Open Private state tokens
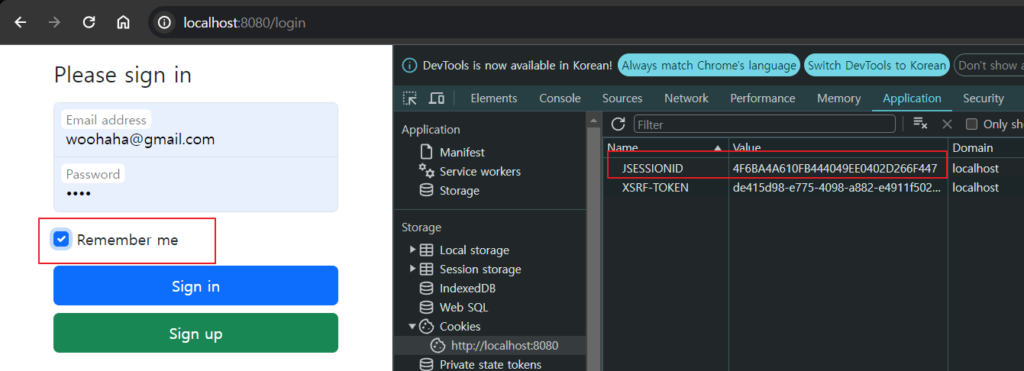The height and width of the screenshot is (371, 1024). point(481,364)
